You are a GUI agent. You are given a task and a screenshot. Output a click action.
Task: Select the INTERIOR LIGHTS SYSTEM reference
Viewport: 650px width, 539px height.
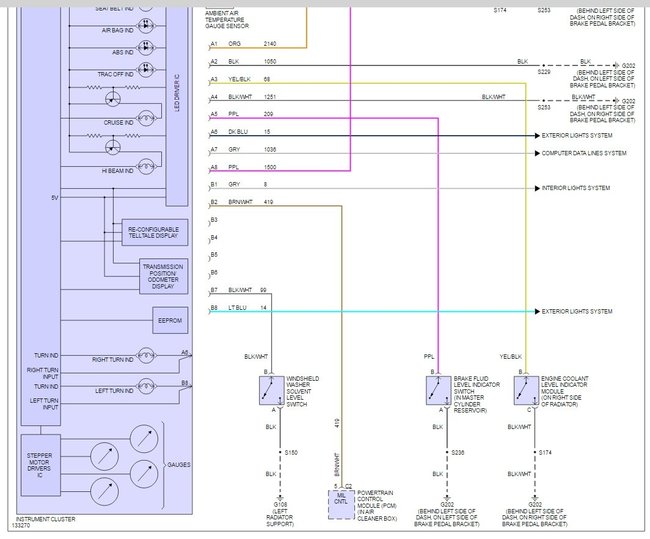click(575, 188)
